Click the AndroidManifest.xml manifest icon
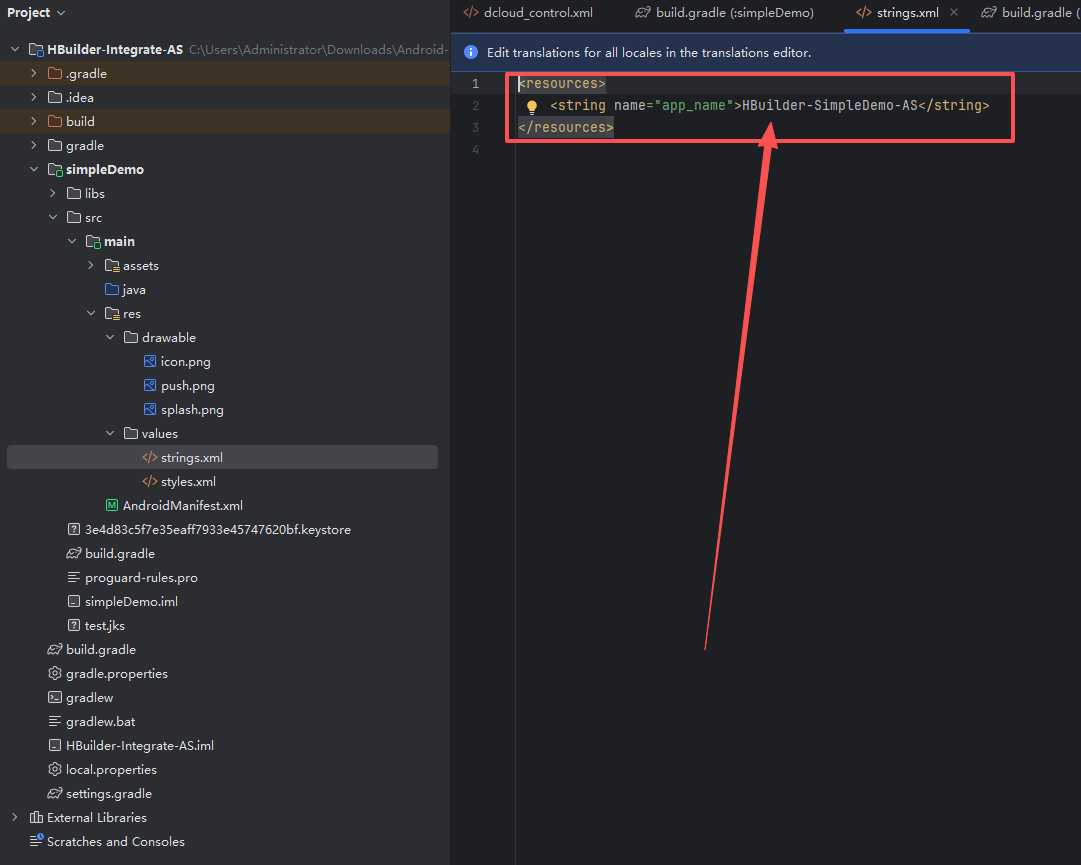1081x865 pixels. (x=112, y=505)
